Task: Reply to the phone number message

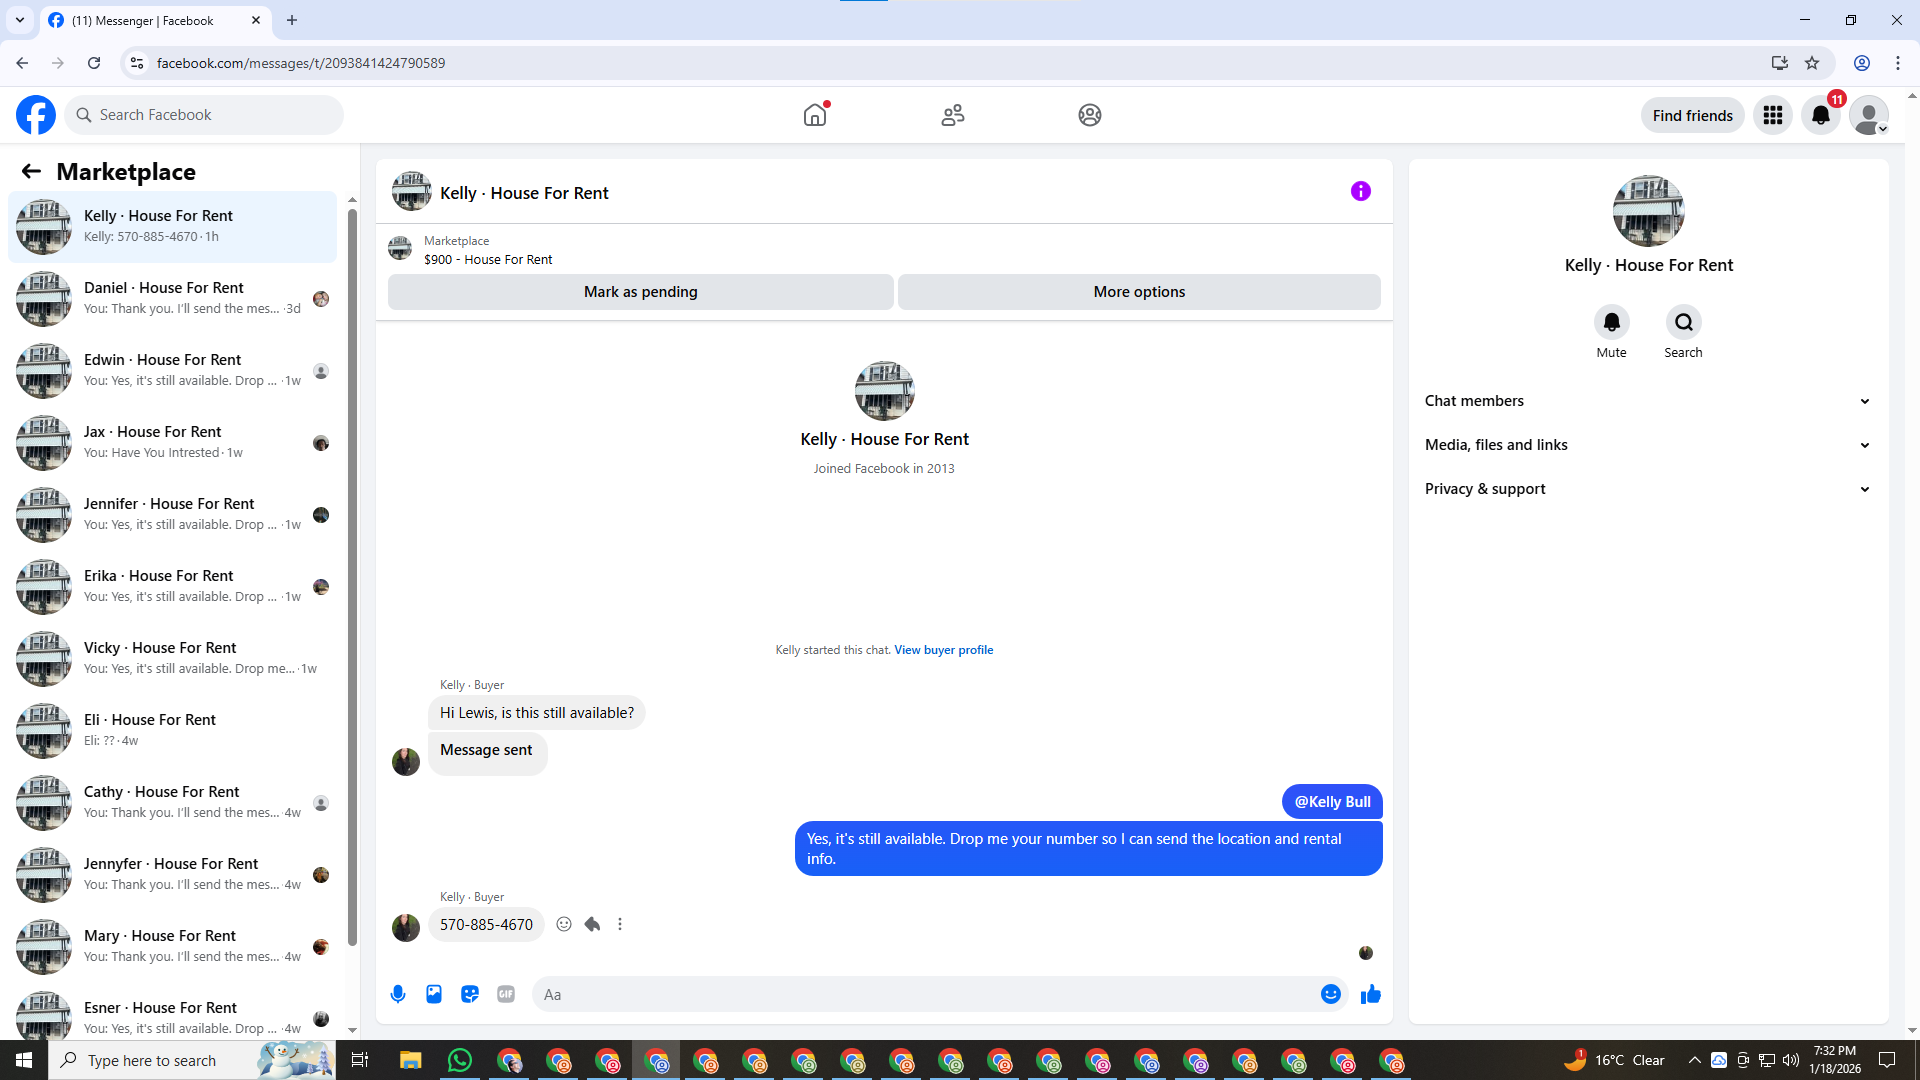Action: tap(592, 925)
